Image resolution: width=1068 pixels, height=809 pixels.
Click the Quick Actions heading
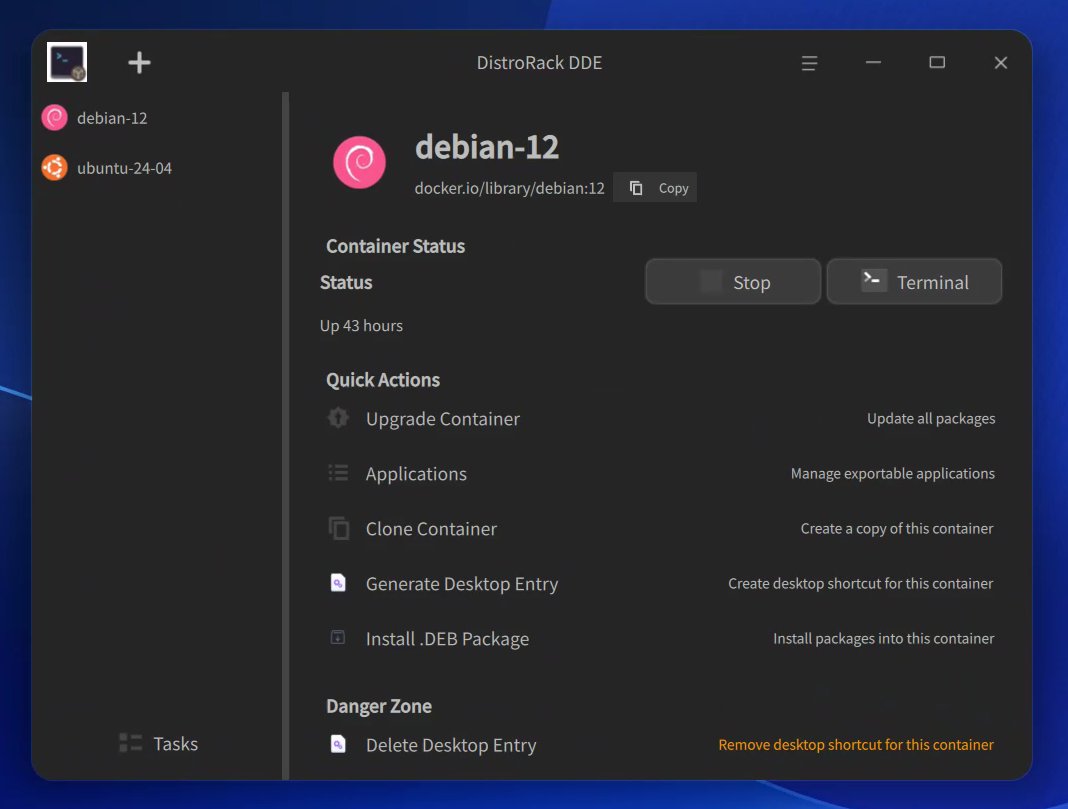coord(383,380)
